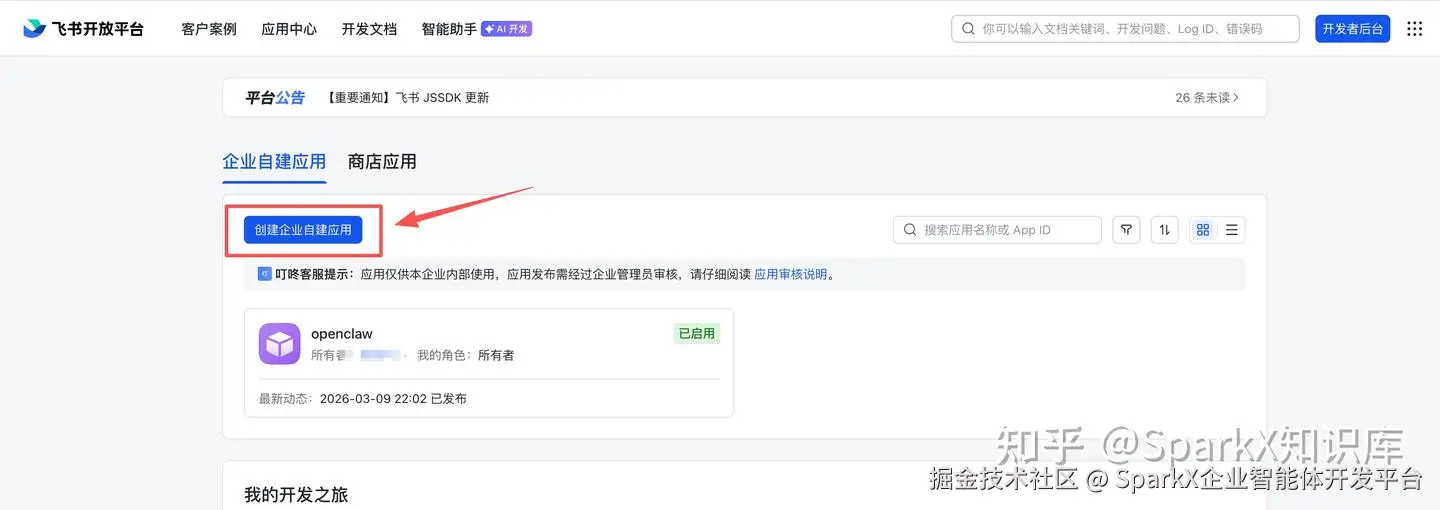Click the 开发者后台 button

(1352, 29)
